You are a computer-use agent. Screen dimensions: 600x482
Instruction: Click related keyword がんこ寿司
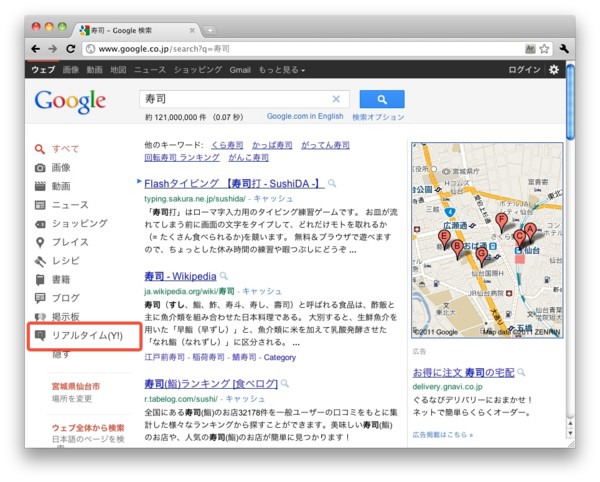[248, 157]
